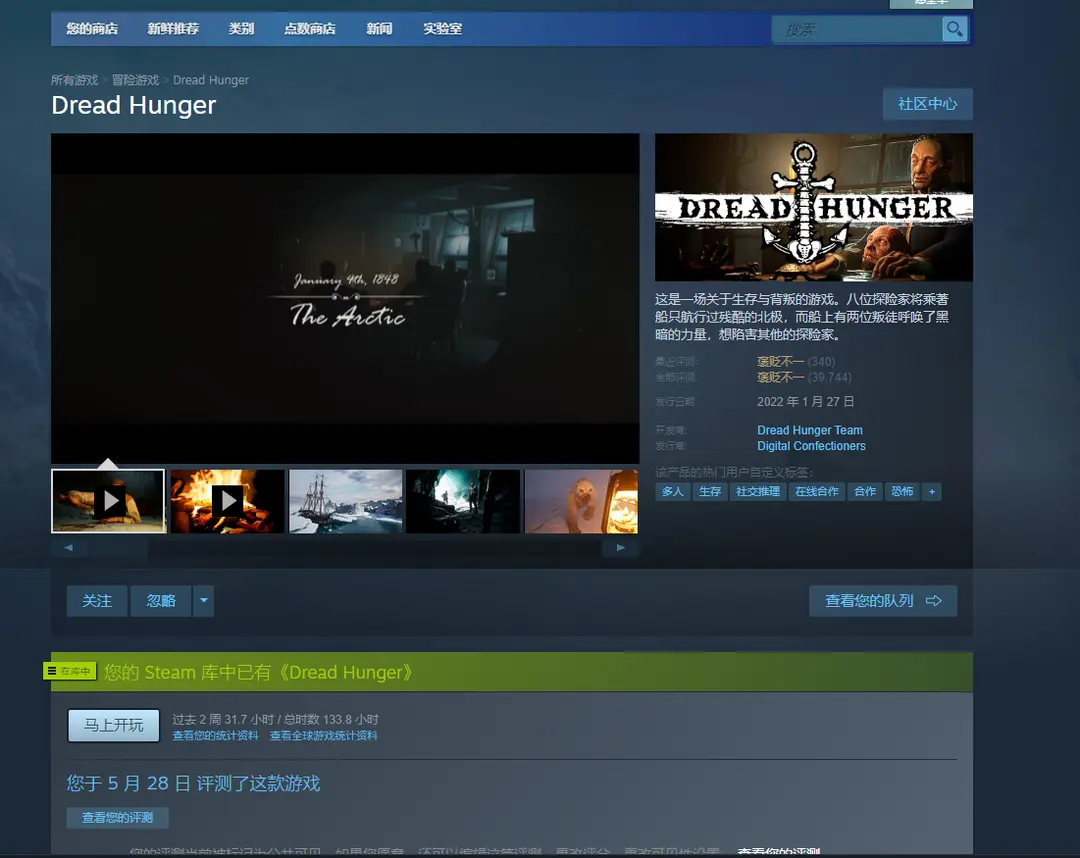Viewport: 1080px width, 858px height.
Task: Open the 新闻 tab
Action: pyautogui.click(x=380, y=29)
